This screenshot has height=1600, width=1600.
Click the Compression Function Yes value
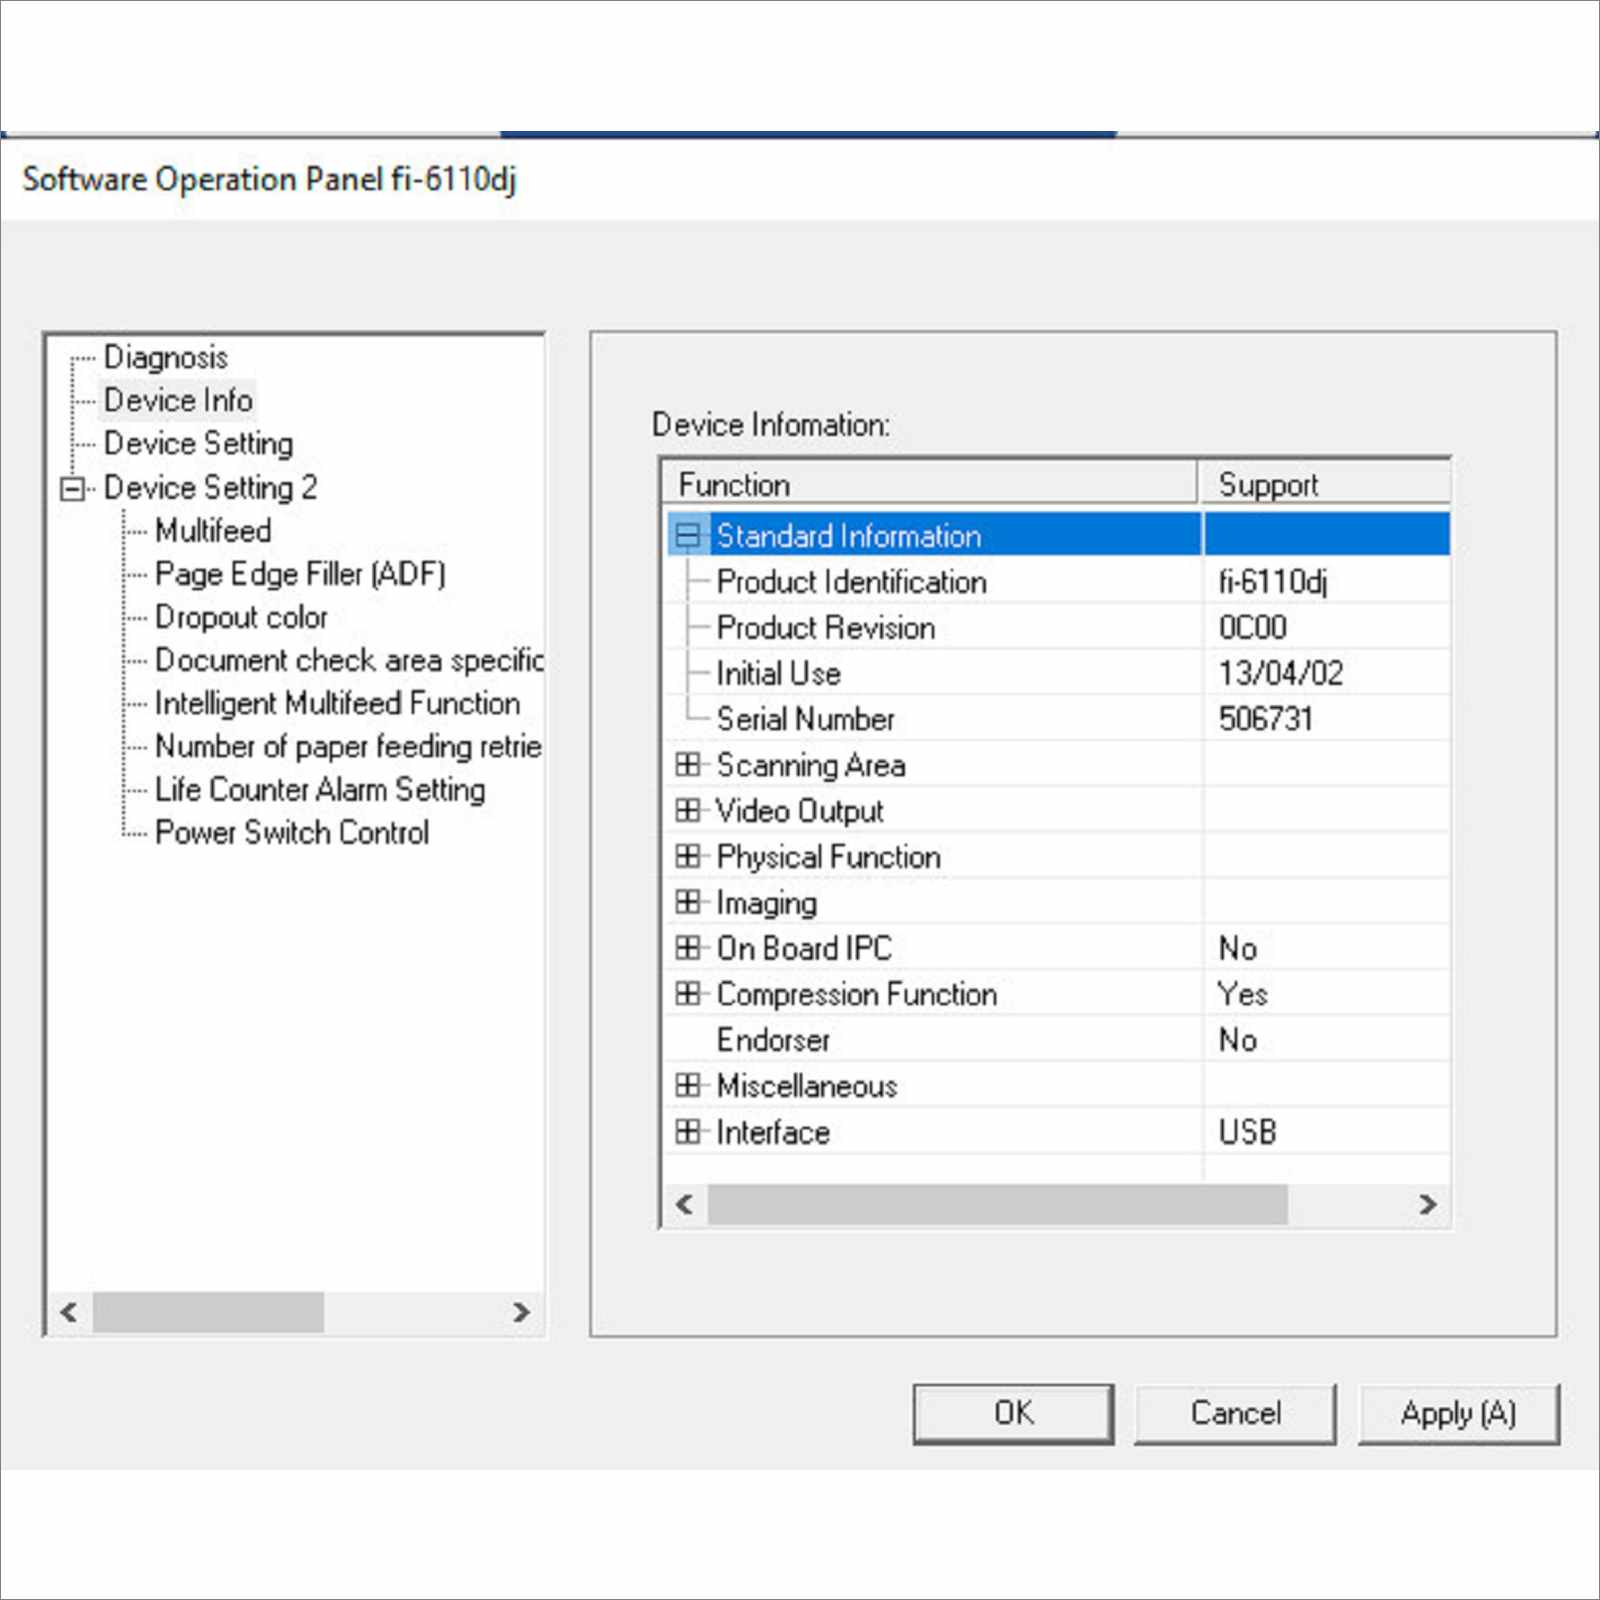click(x=1242, y=994)
